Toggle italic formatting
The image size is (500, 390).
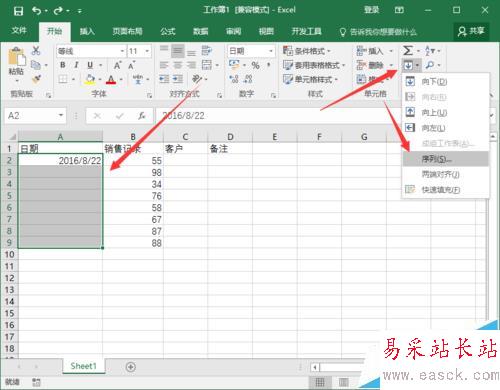click(x=76, y=65)
